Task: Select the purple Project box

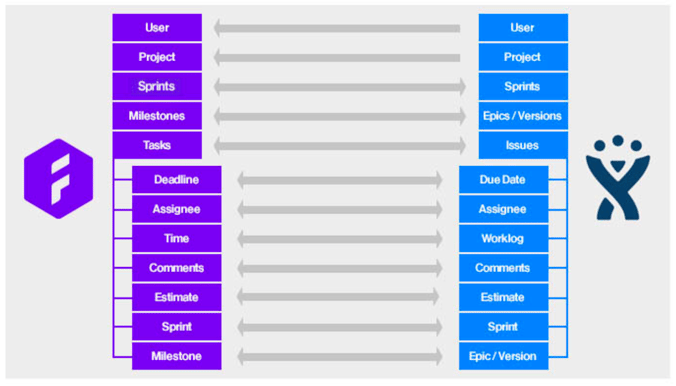Action: pyautogui.click(x=157, y=57)
